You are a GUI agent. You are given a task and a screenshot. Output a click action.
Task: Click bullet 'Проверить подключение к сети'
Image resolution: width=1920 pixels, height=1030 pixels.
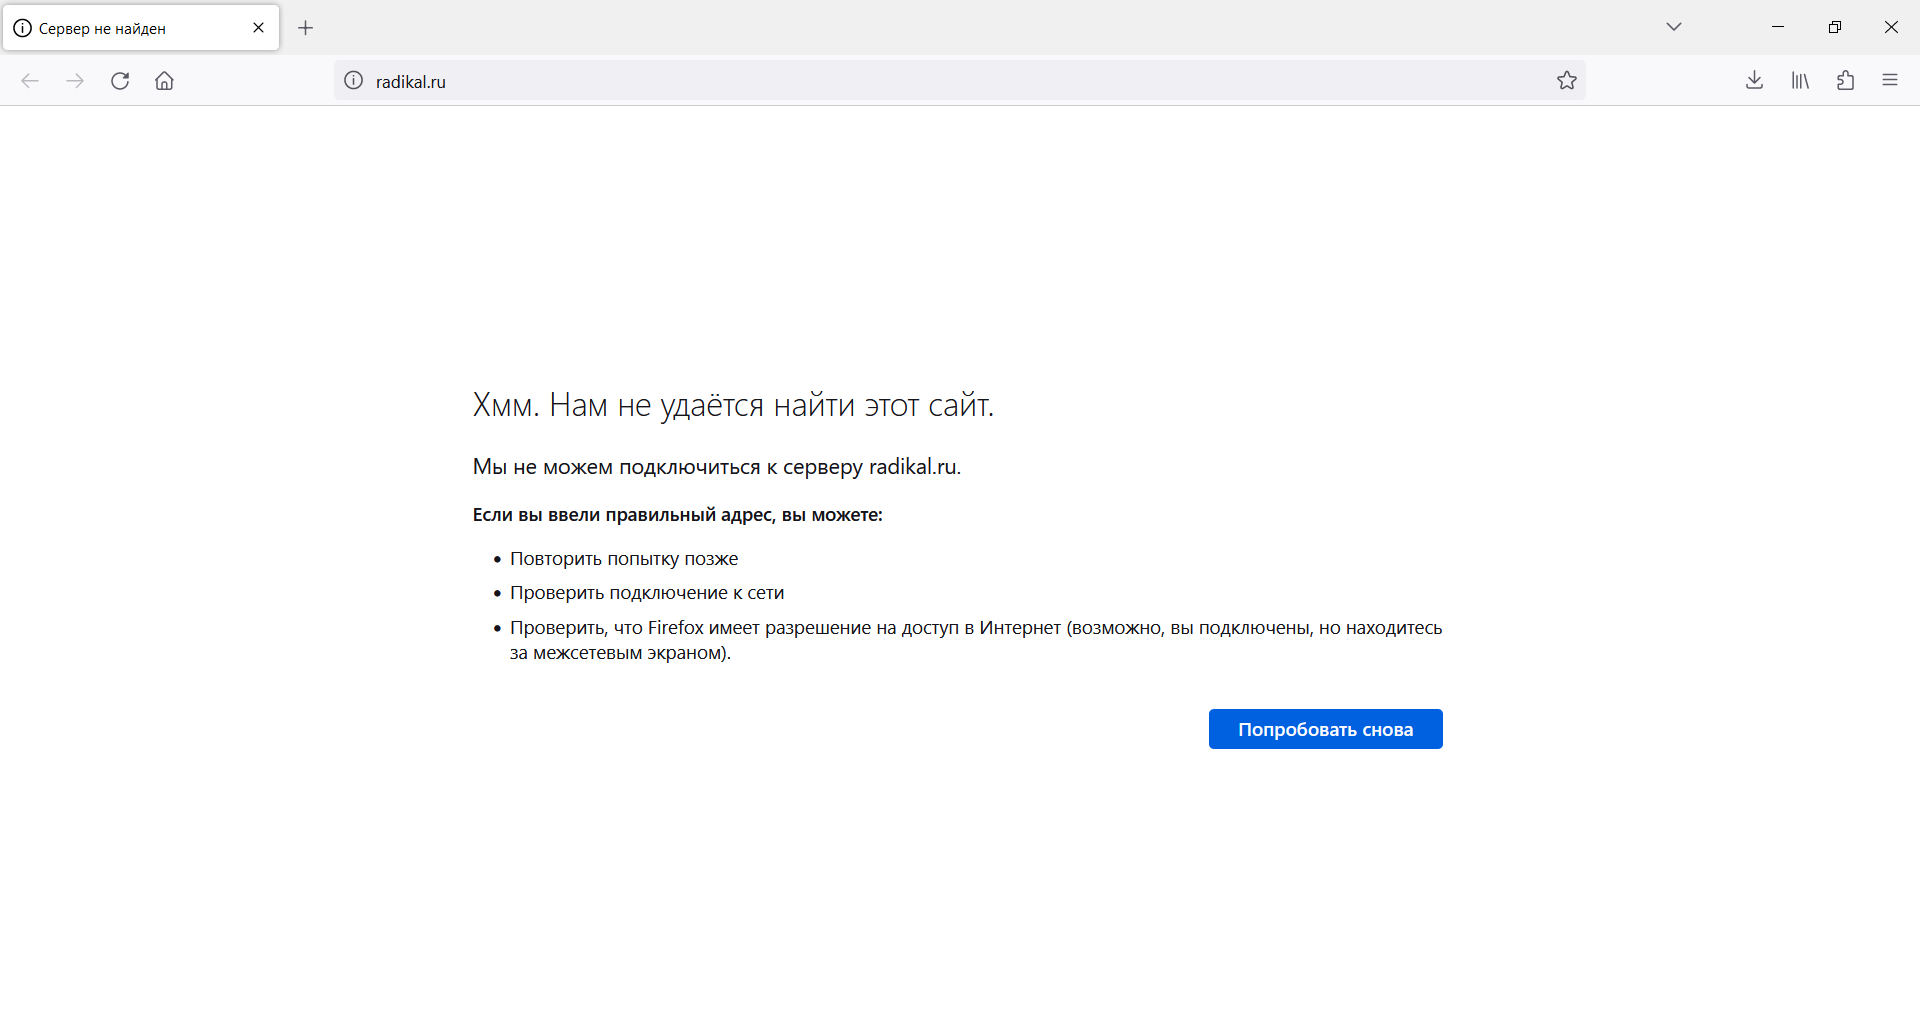pos(647,593)
